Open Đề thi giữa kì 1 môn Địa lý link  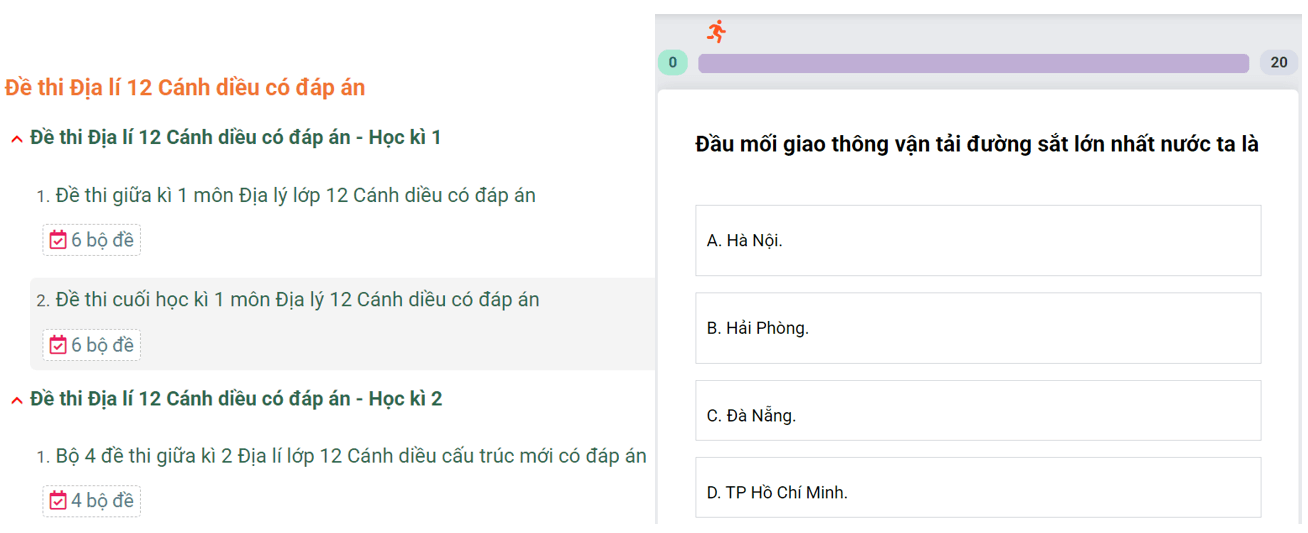tap(295, 195)
